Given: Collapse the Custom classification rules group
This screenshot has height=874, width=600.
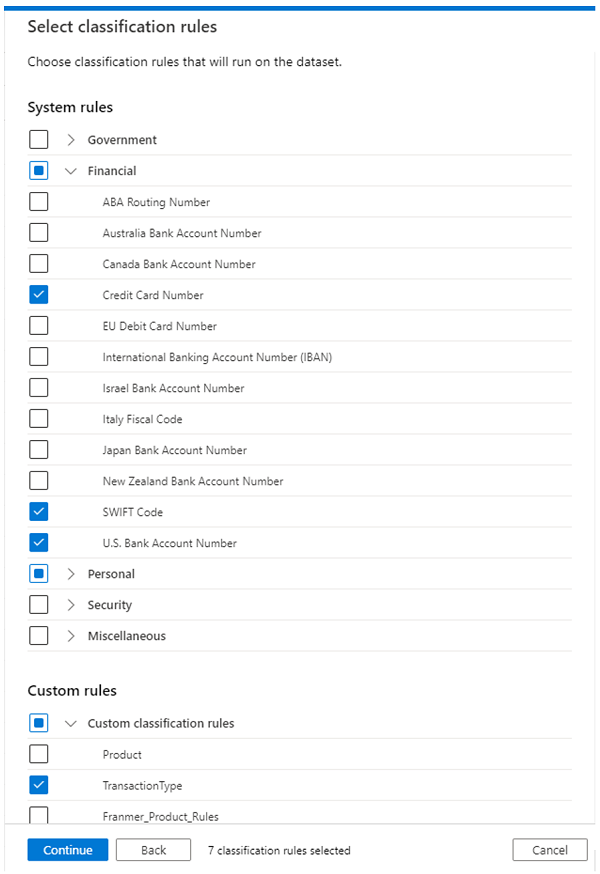Looking at the screenshot, I should [70, 722].
